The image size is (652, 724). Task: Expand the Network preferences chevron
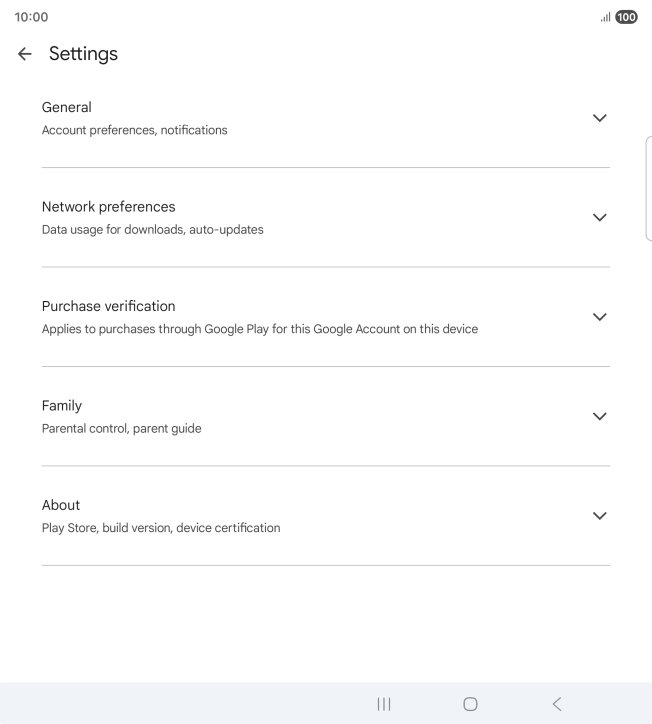(599, 217)
